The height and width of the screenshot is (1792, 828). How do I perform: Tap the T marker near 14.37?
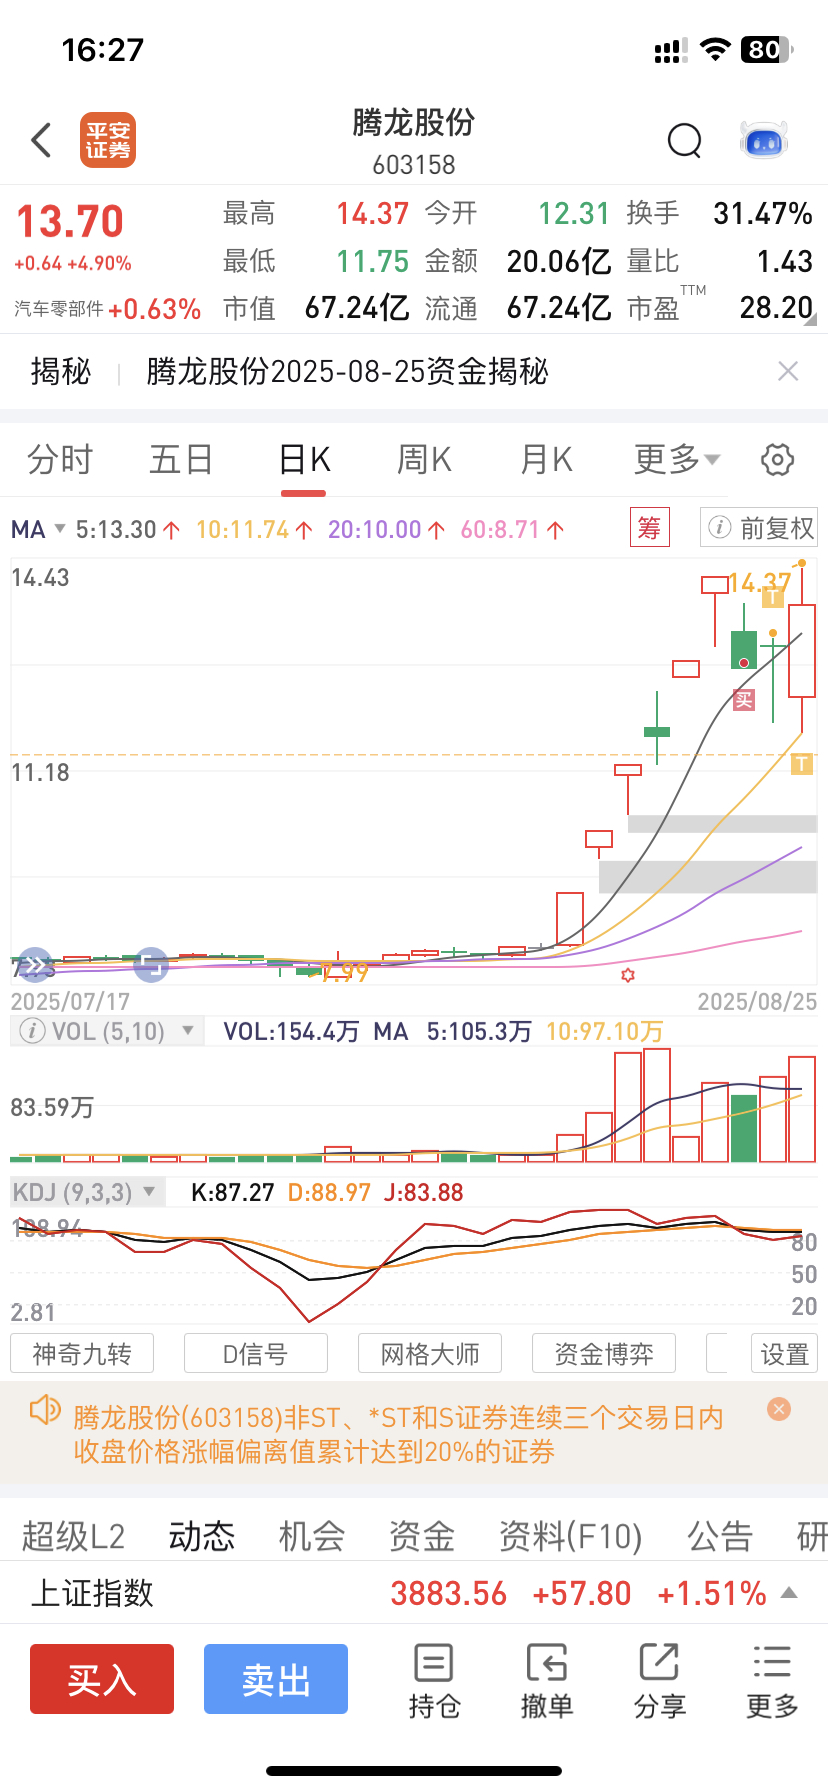tap(773, 597)
